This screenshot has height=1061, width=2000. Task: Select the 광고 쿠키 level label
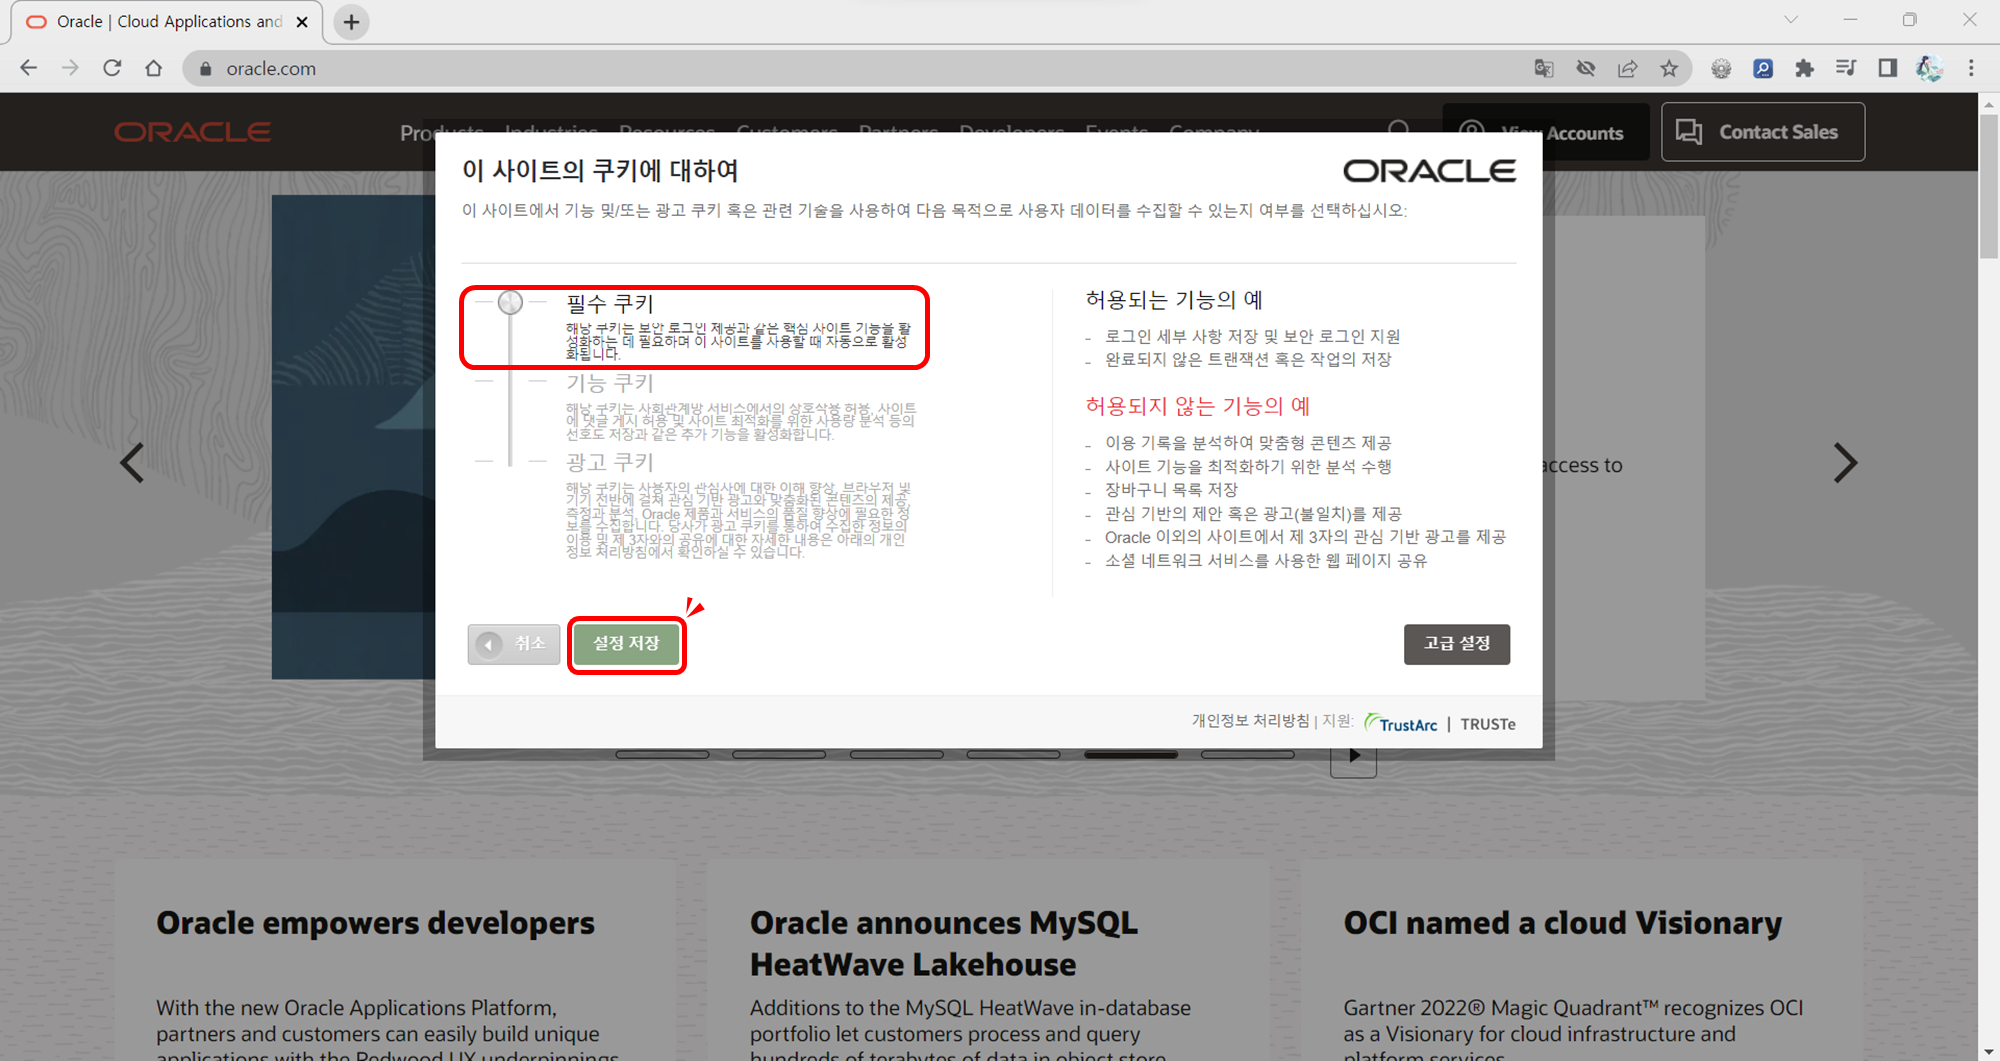point(609,462)
